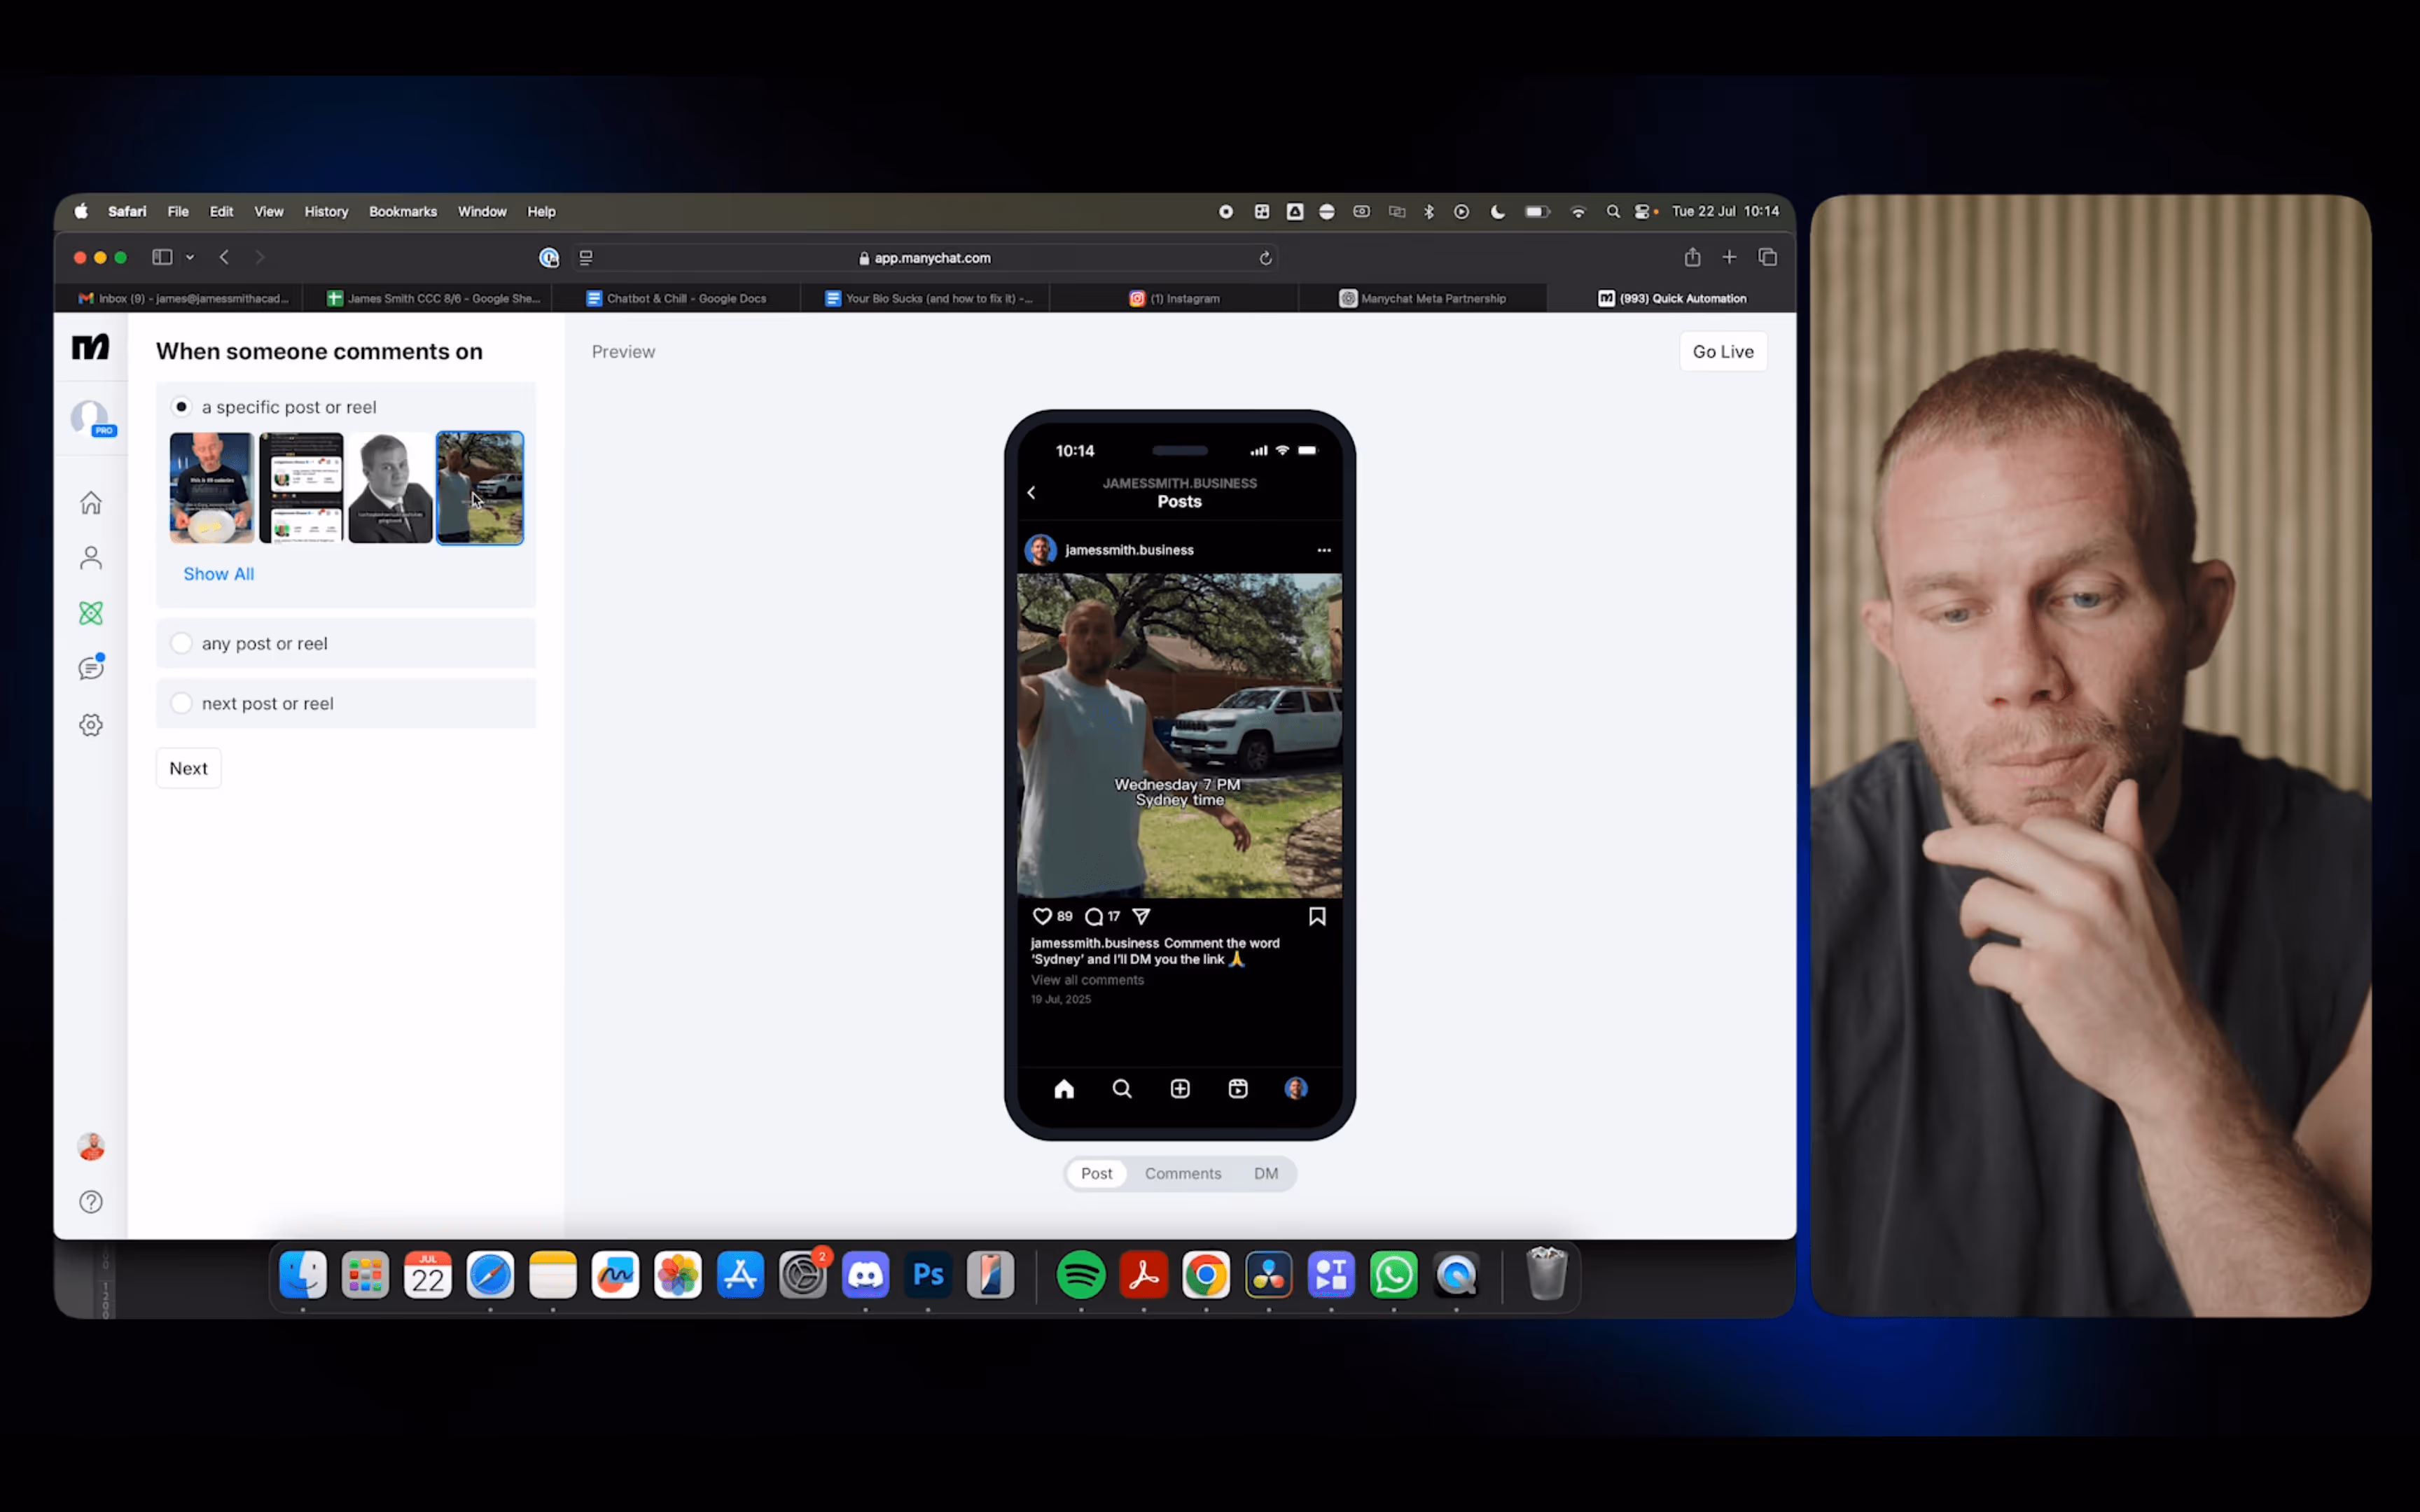Select 'any post or reel' option

click(182, 643)
